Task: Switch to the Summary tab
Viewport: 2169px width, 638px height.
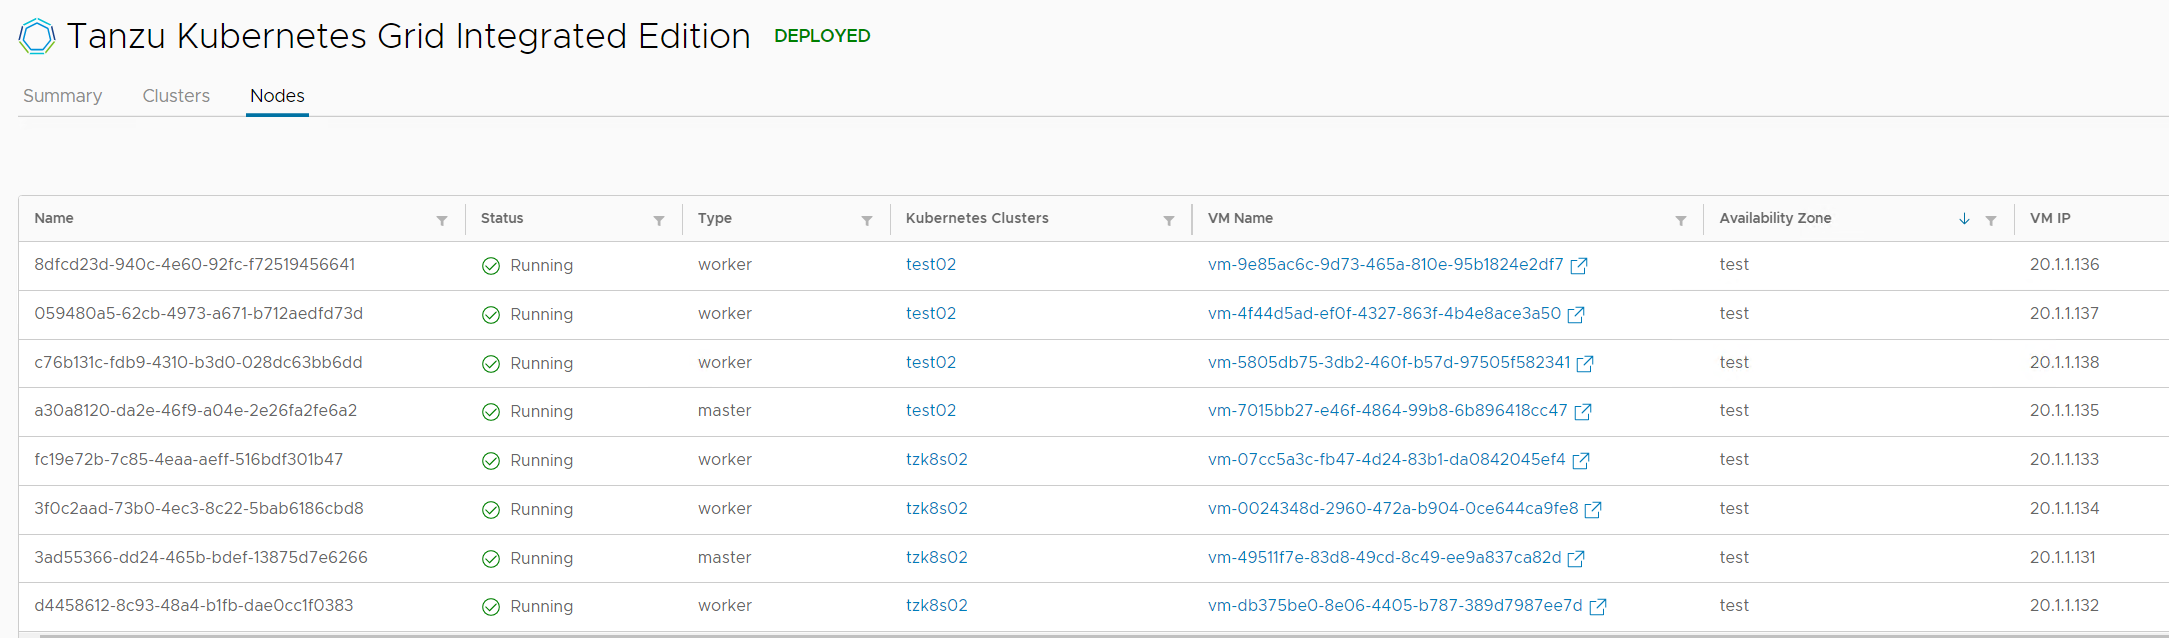Action: click(x=62, y=96)
